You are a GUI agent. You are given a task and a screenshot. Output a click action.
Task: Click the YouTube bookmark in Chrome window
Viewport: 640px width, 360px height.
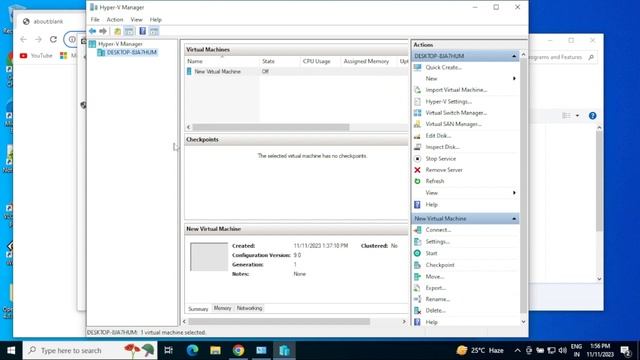[x=36, y=56]
